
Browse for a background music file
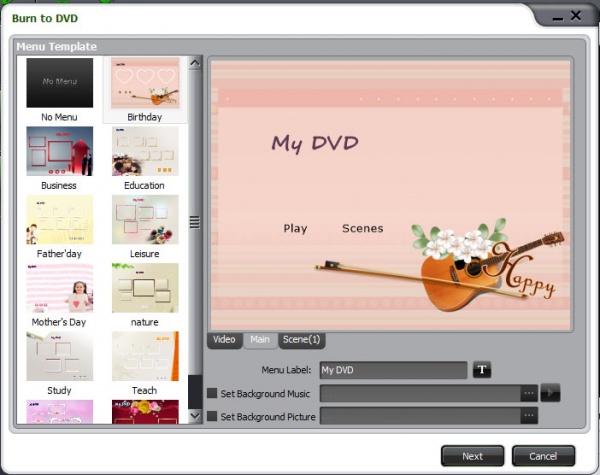[x=529, y=393]
